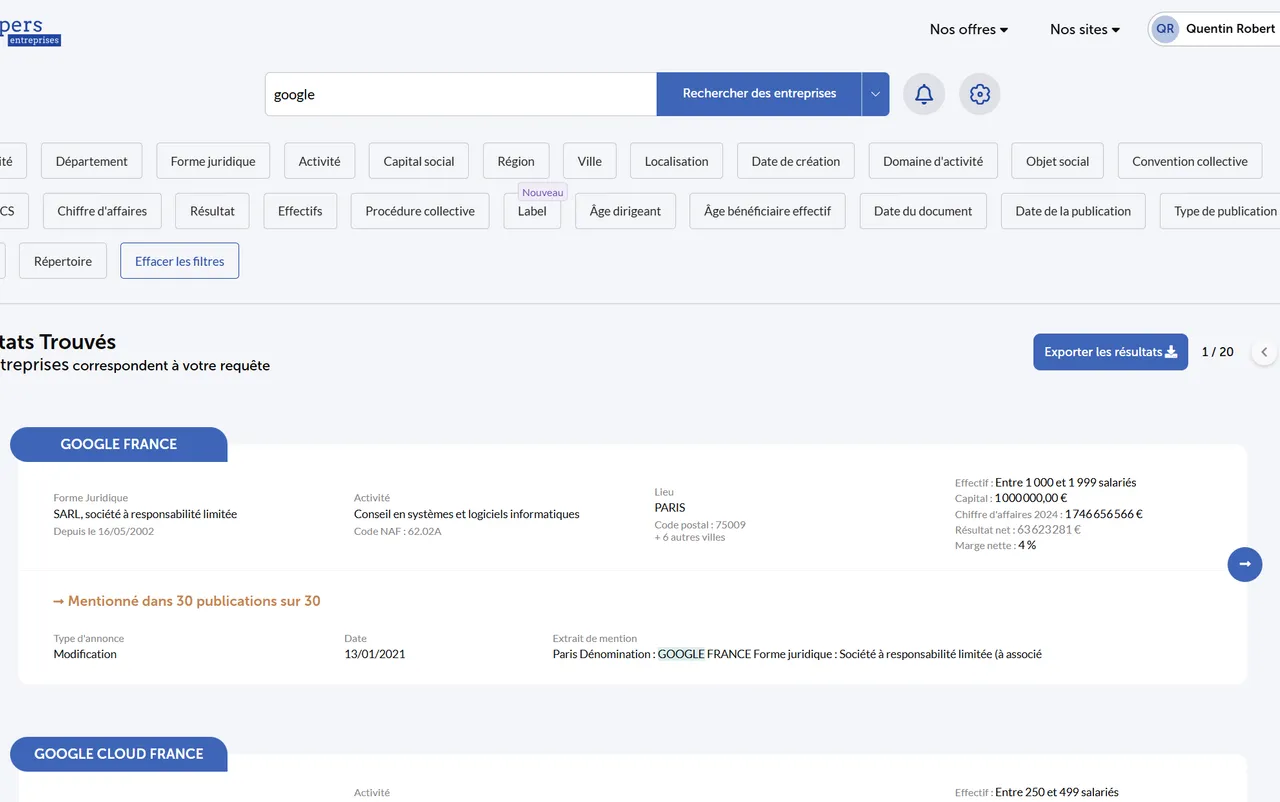Click 'Mentionné dans 30 publications sur 30'
The width and height of the screenshot is (1280, 802).
[187, 601]
